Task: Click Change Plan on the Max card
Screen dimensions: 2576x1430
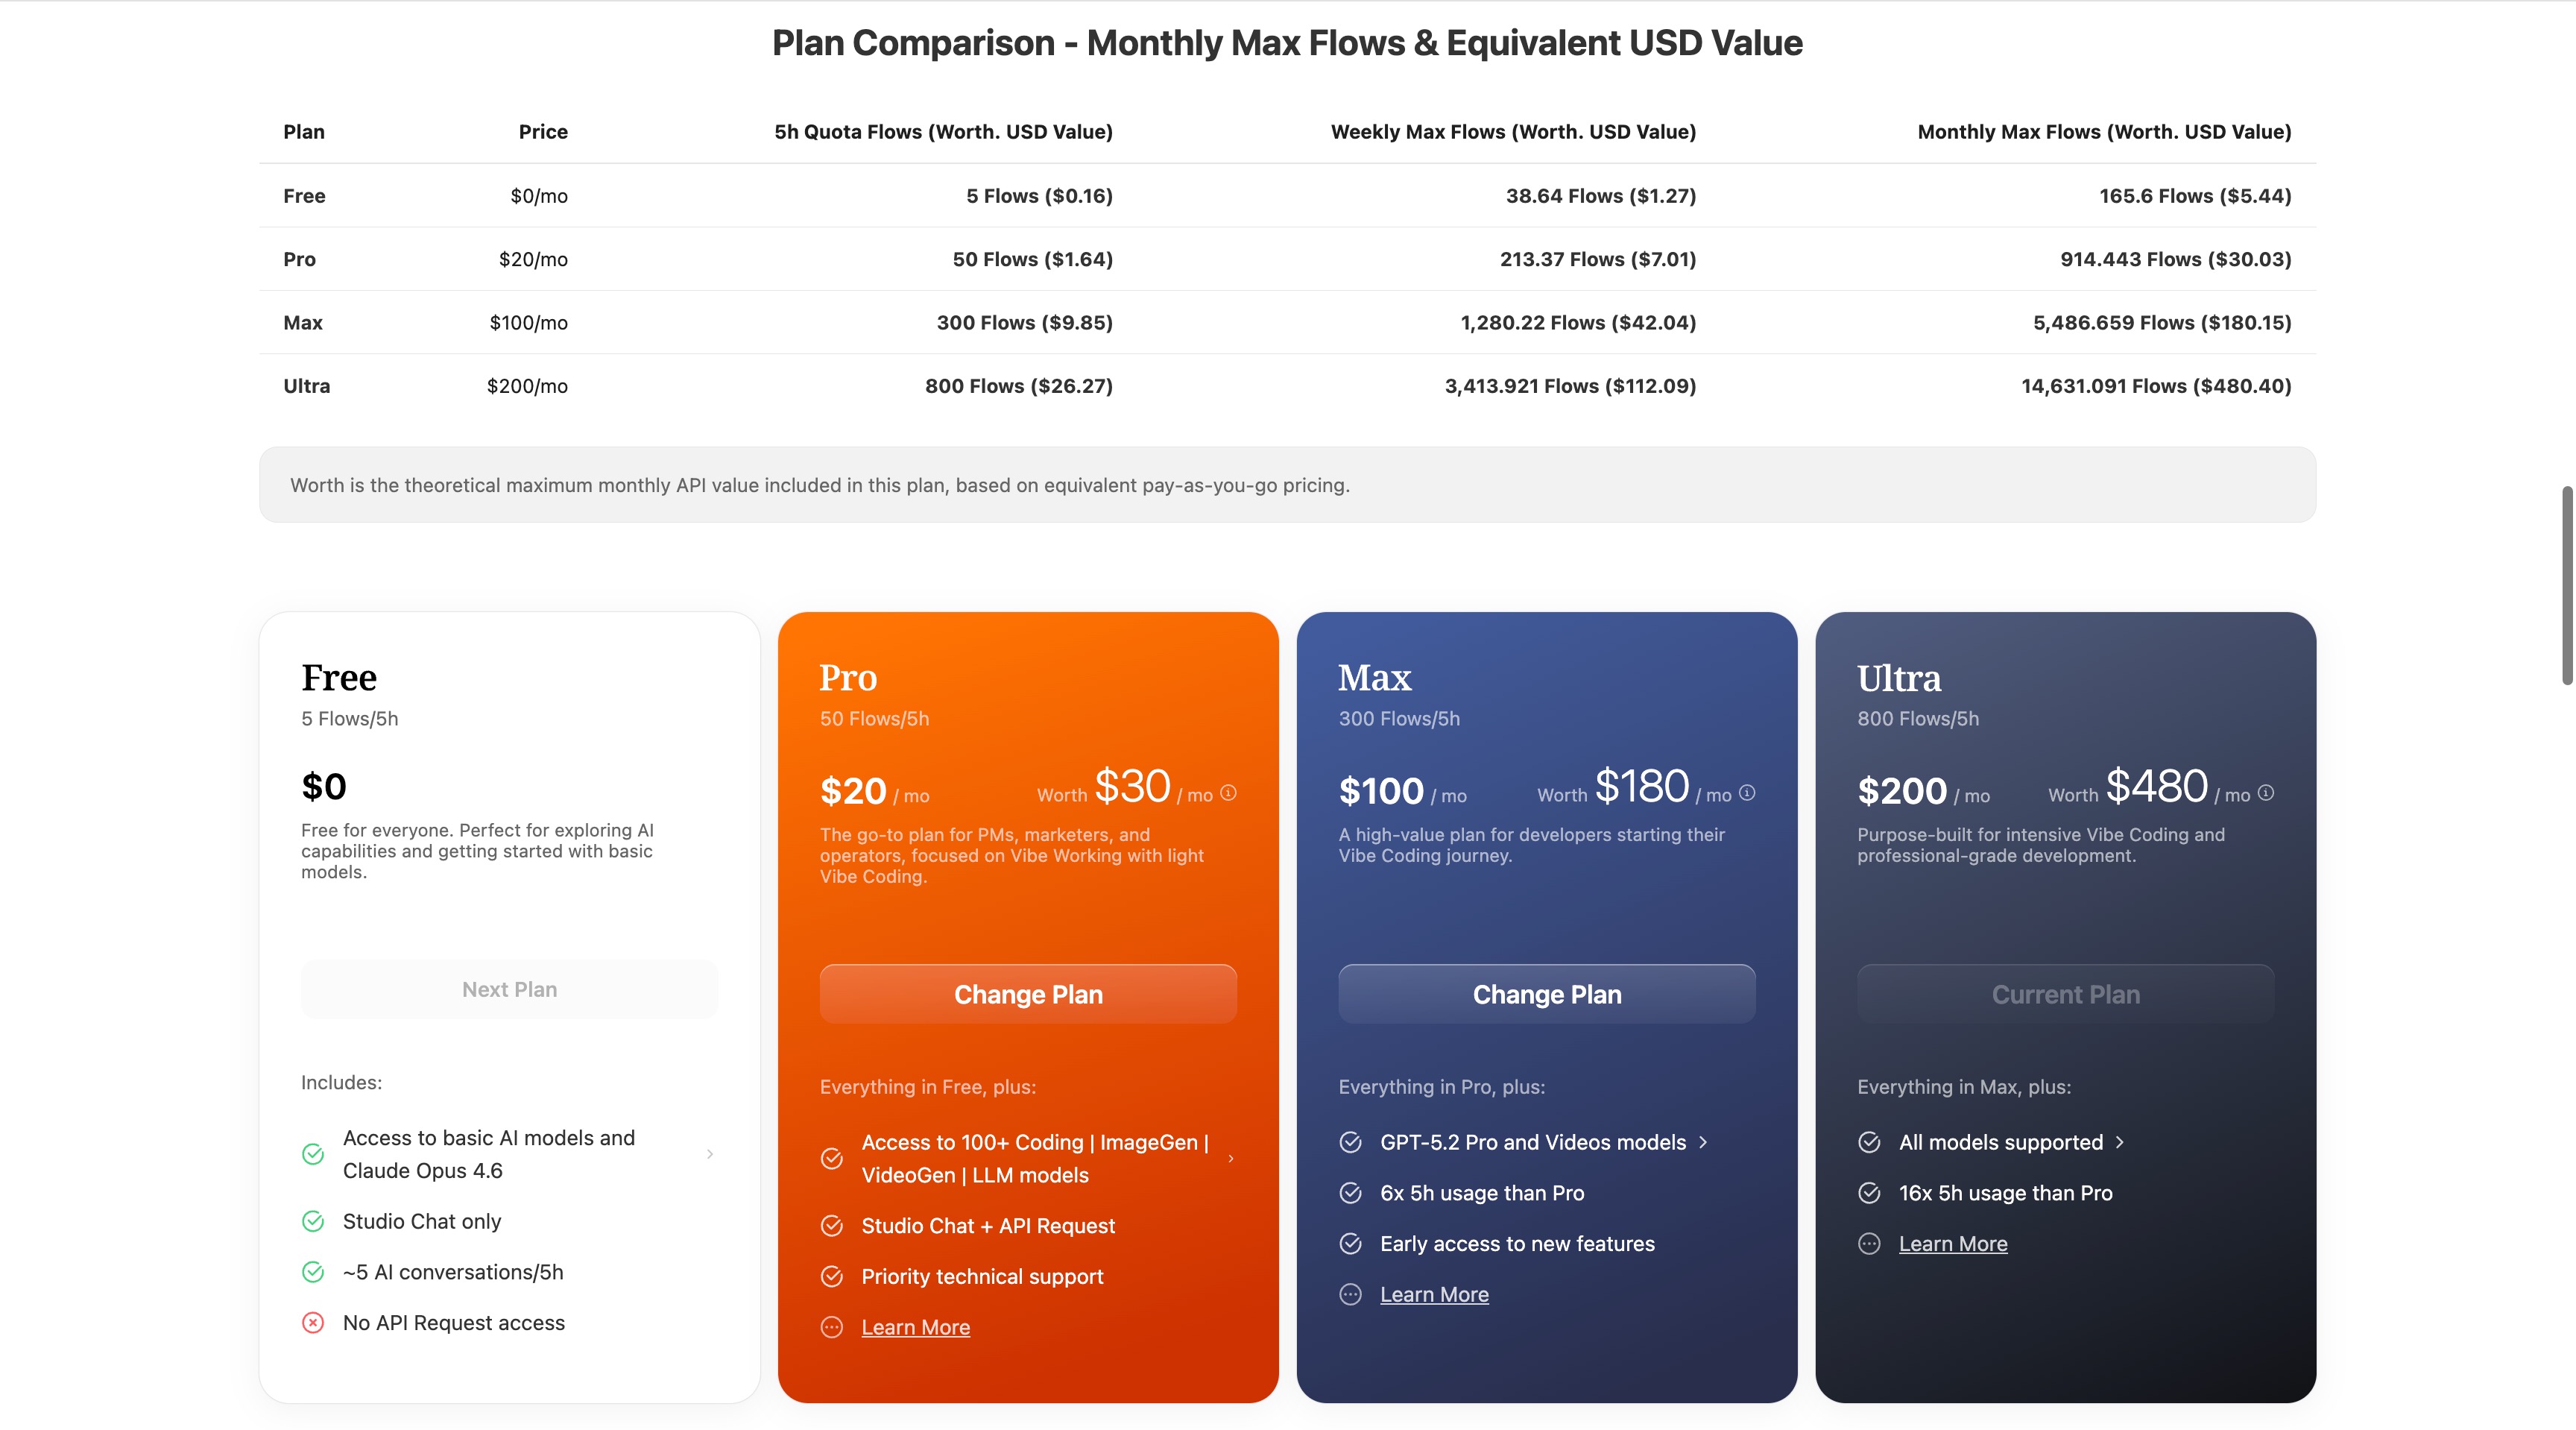Action: tap(1546, 994)
